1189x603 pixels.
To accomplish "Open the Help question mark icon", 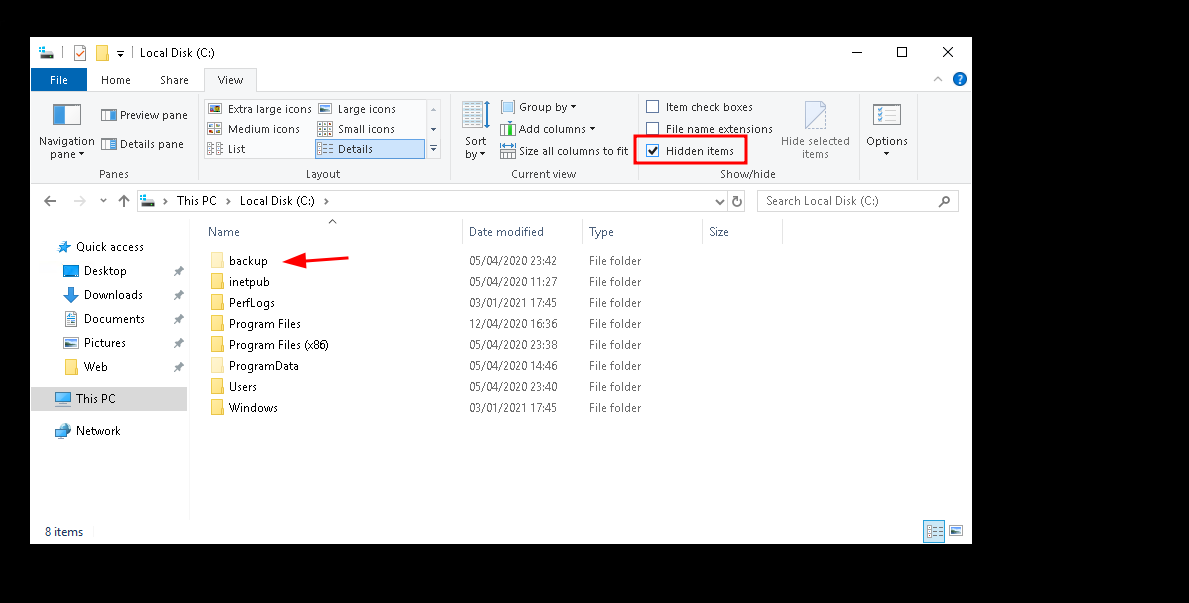I will (959, 80).
